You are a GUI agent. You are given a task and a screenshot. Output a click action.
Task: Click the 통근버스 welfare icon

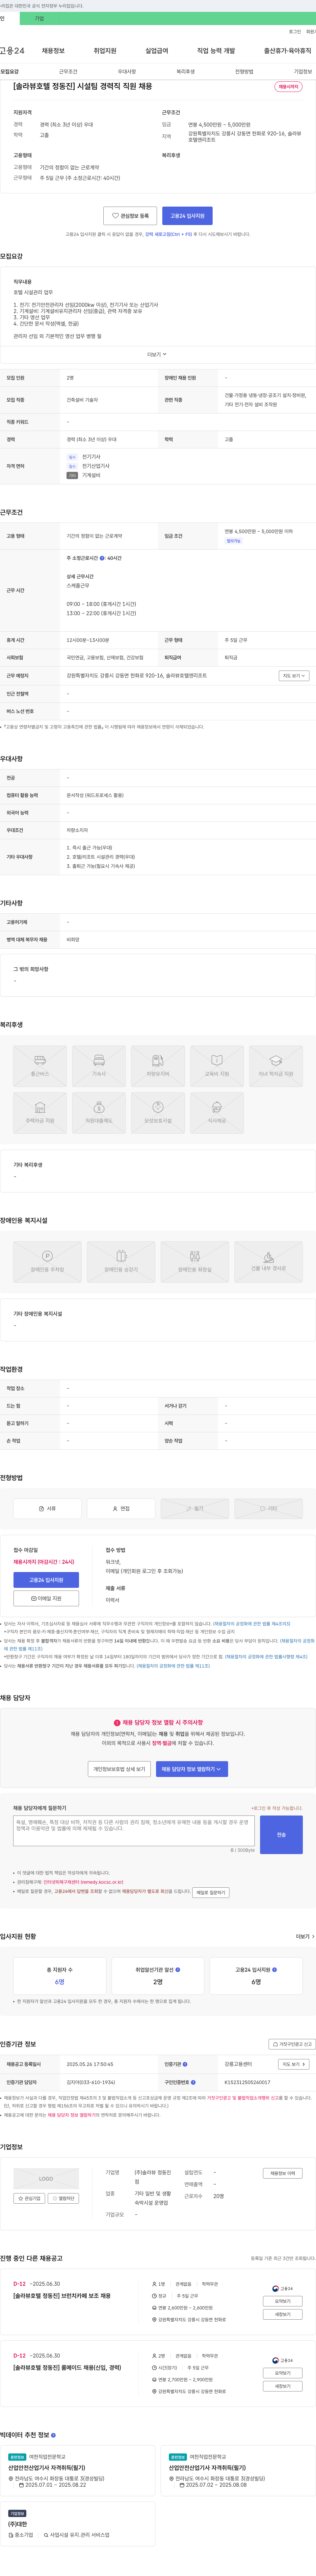coord(40,1066)
